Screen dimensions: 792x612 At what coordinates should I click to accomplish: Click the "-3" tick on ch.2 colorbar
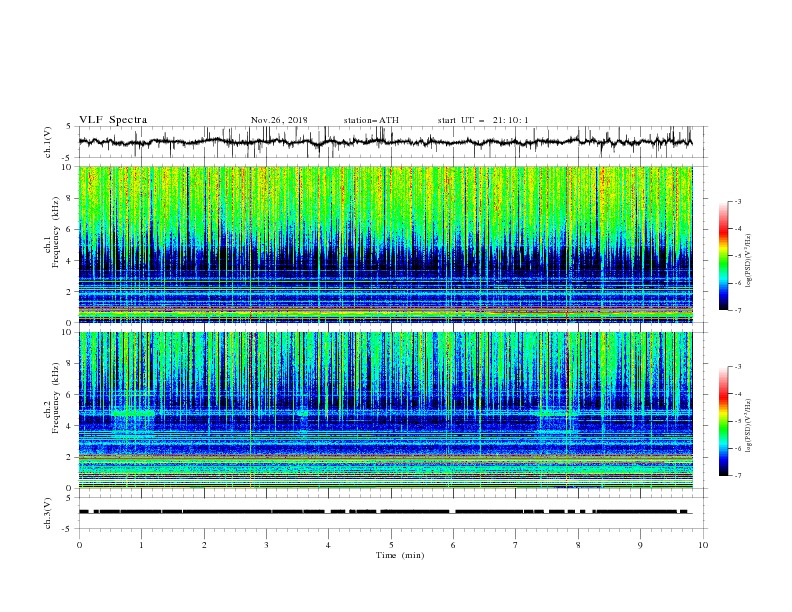[738, 367]
